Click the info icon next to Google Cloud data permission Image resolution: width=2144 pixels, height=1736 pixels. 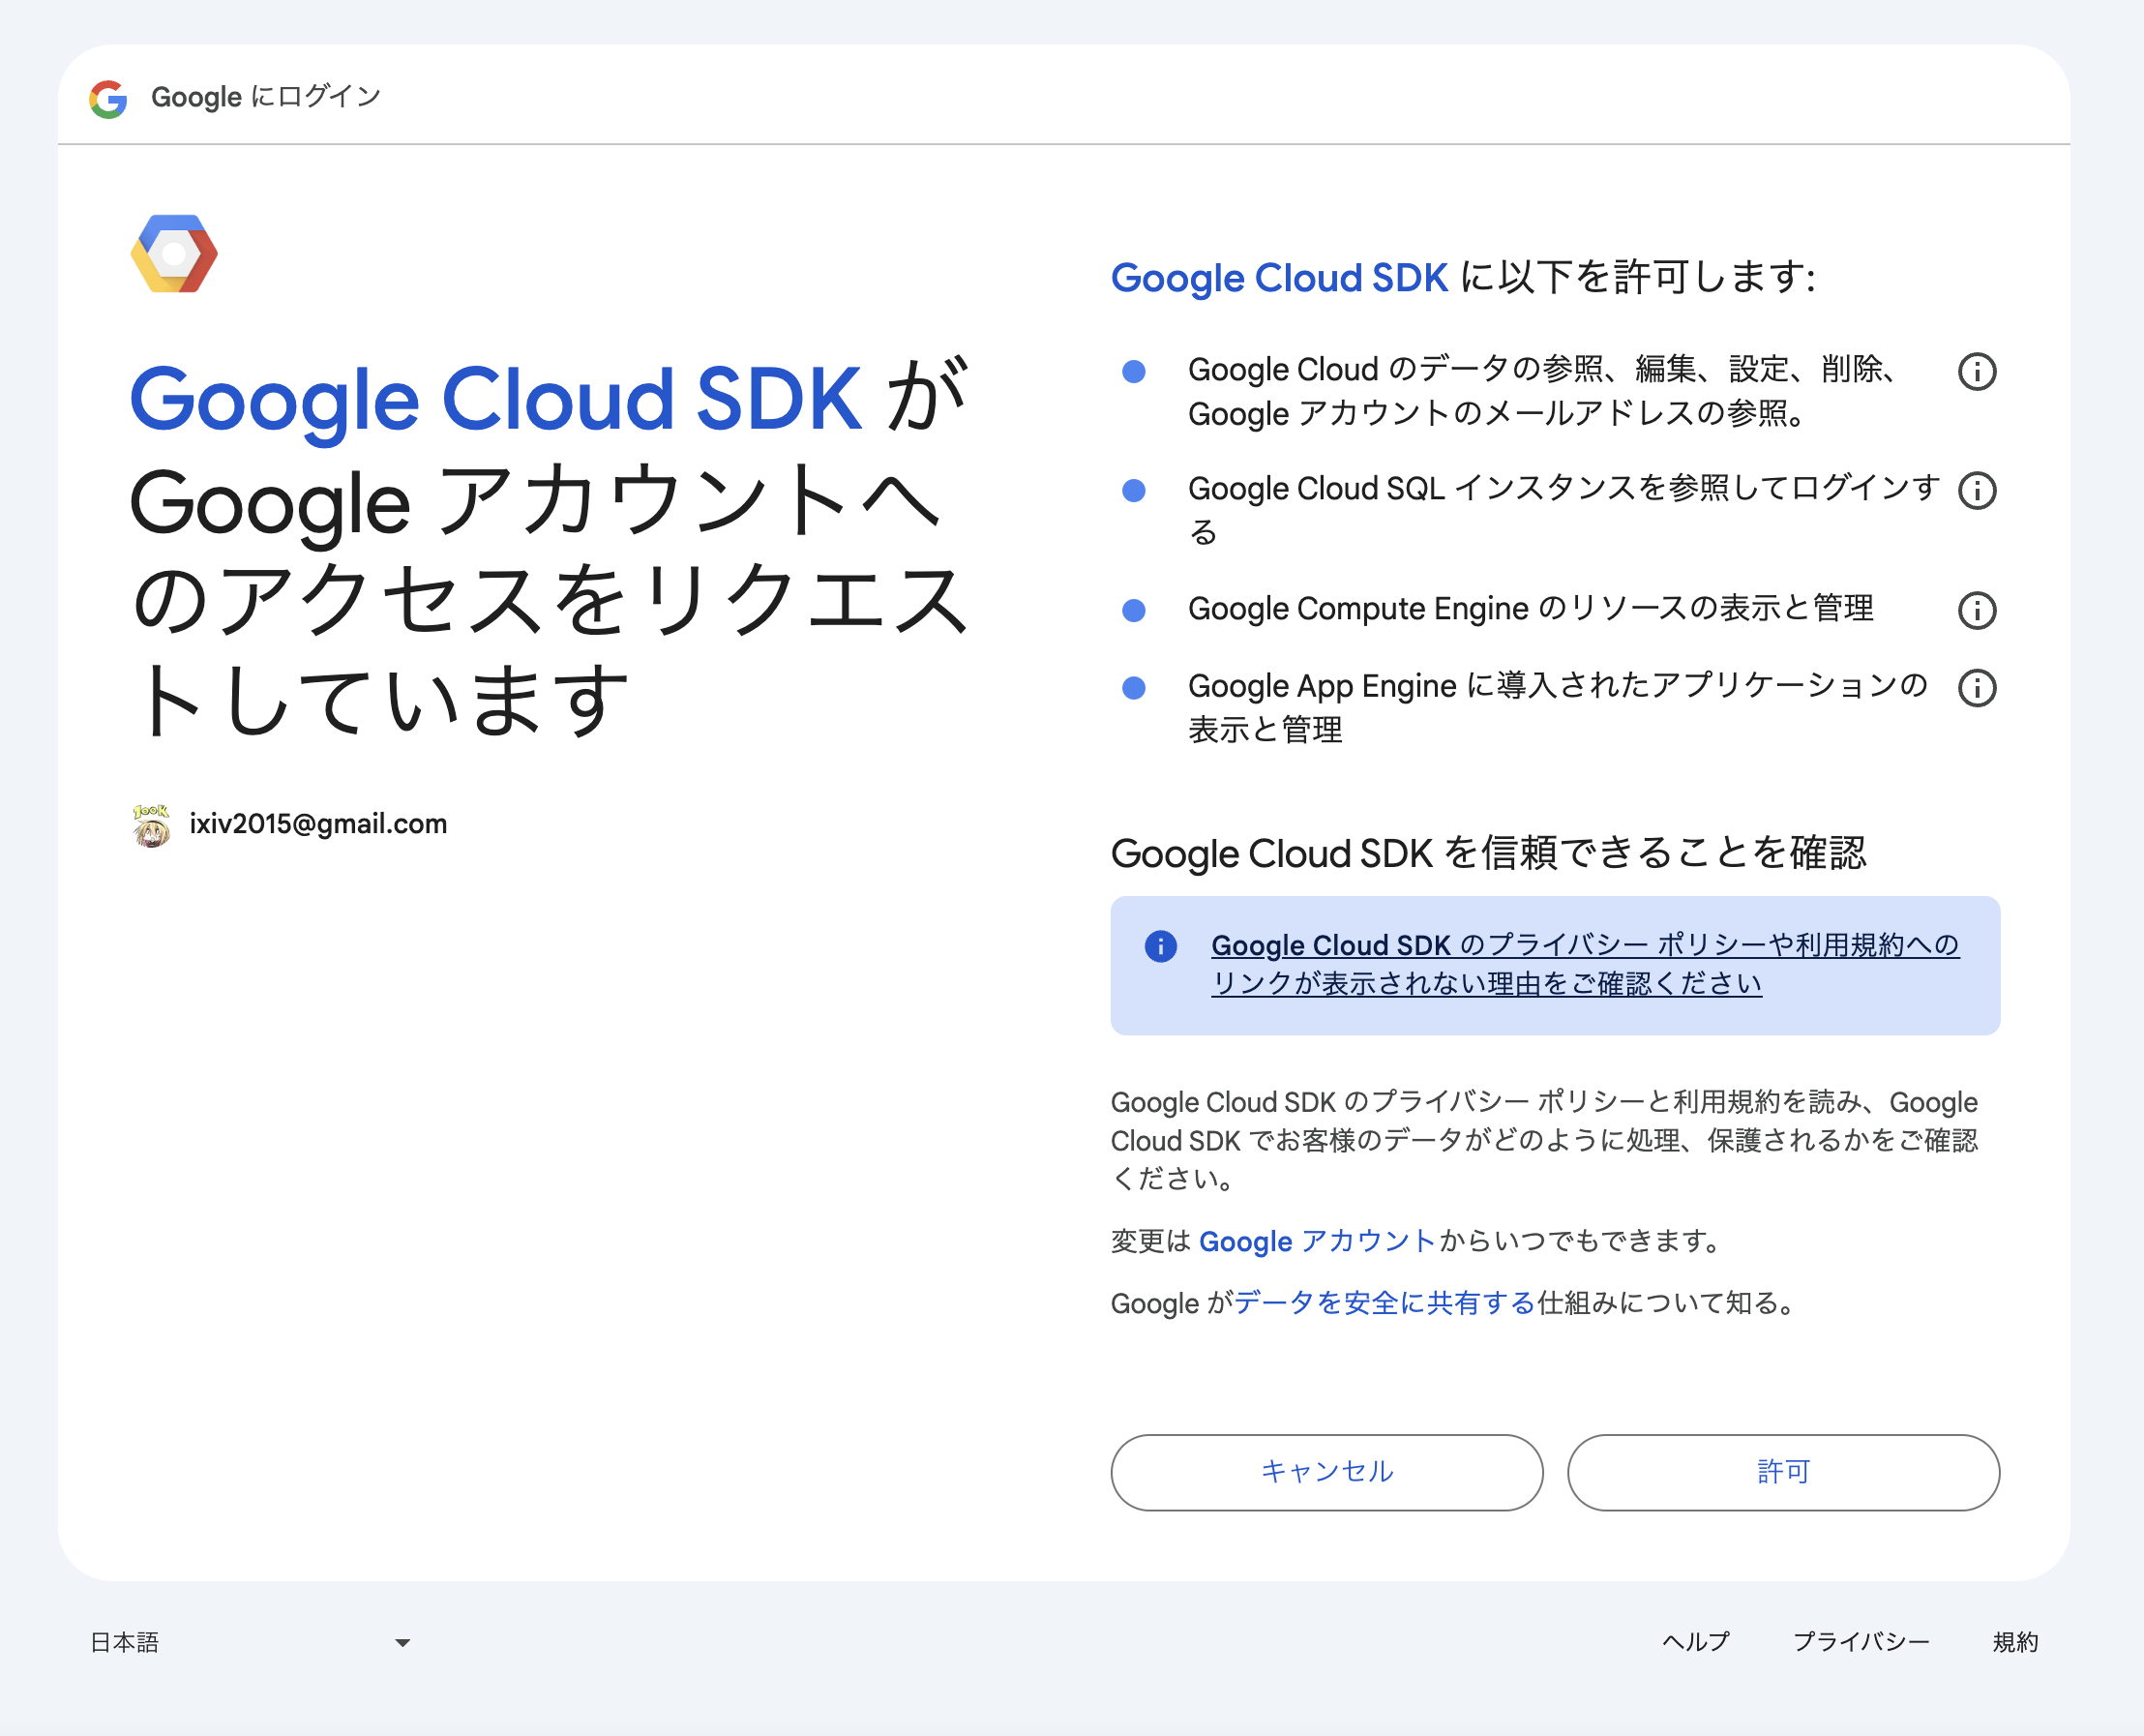[1977, 371]
